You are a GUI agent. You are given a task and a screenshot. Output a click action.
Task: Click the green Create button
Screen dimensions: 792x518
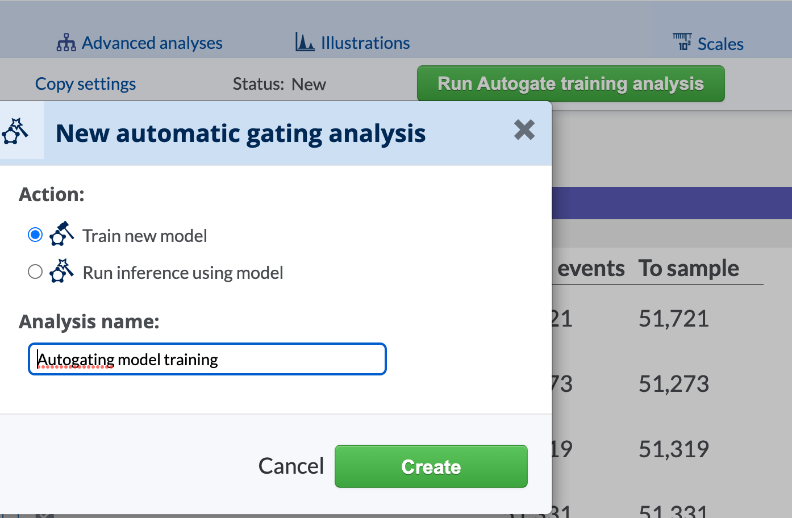(x=431, y=466)
